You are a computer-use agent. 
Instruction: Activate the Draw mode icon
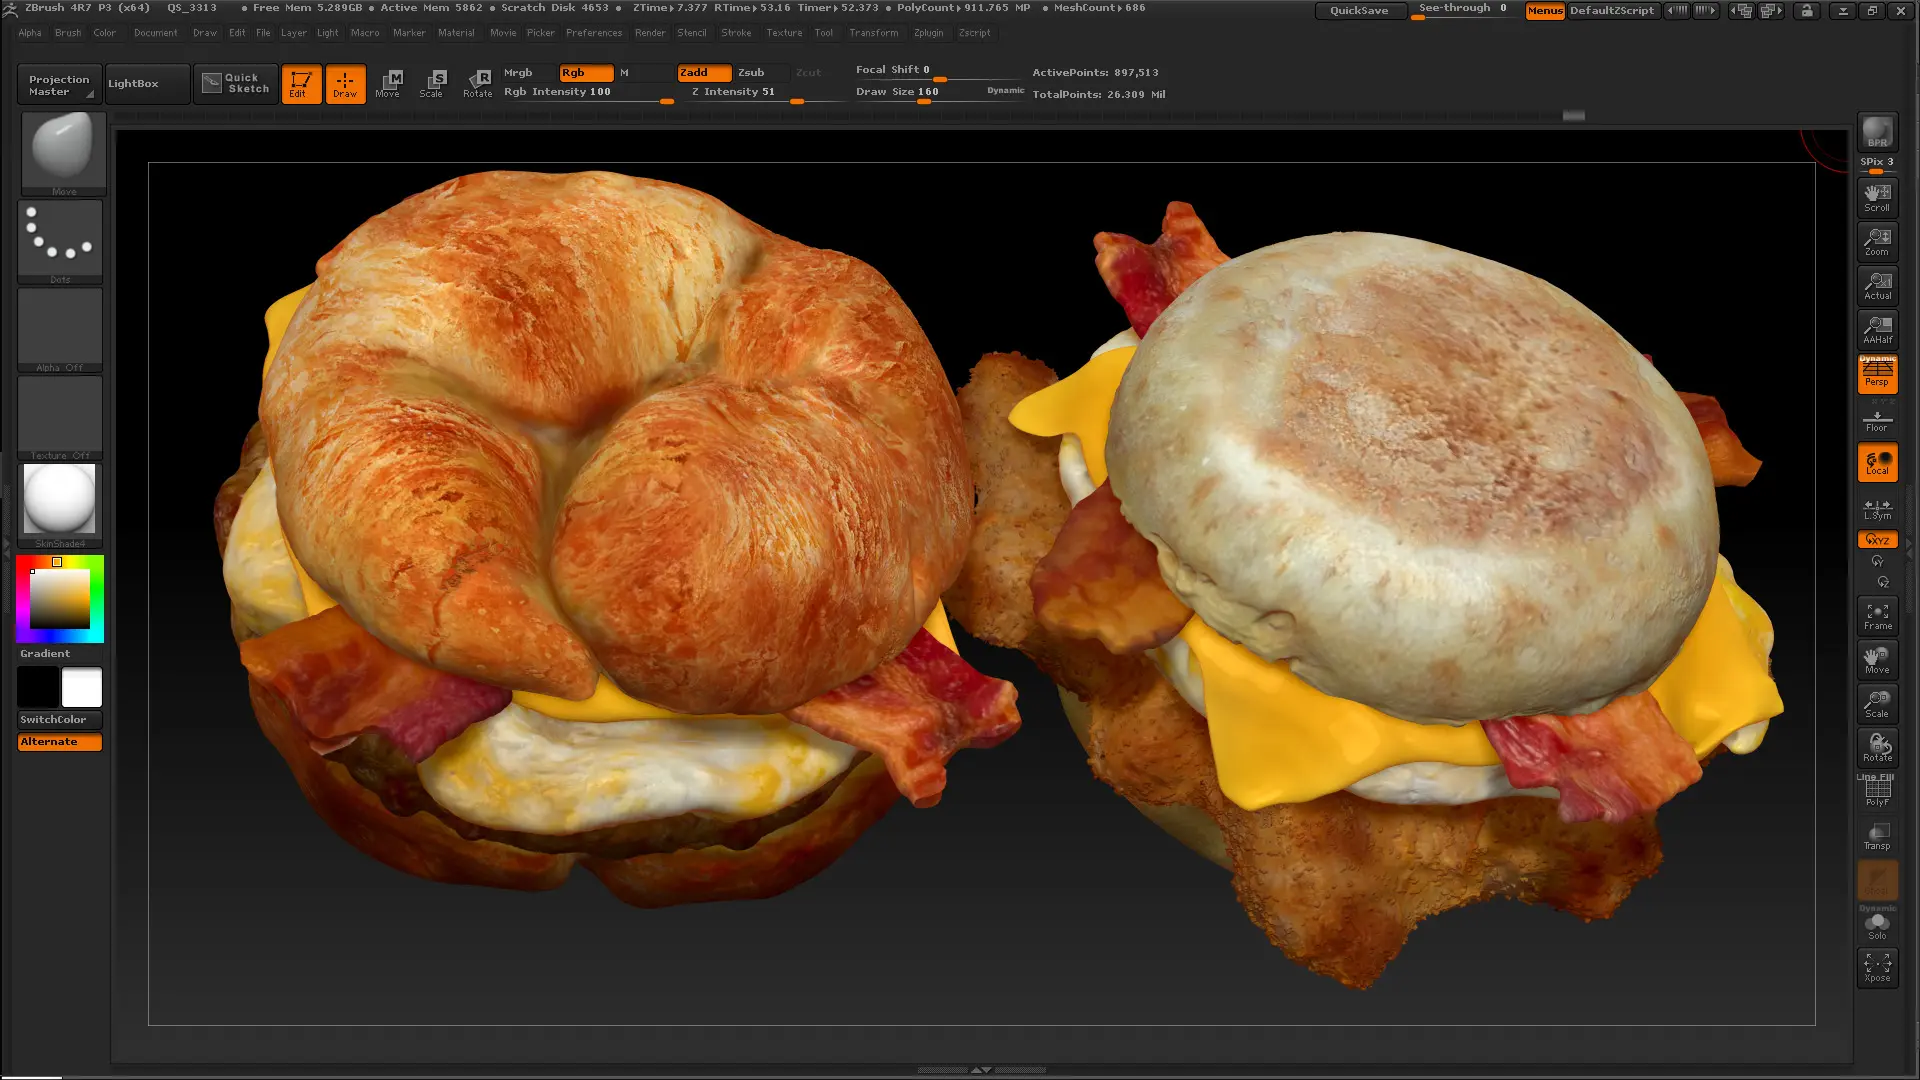coord(345,84)
